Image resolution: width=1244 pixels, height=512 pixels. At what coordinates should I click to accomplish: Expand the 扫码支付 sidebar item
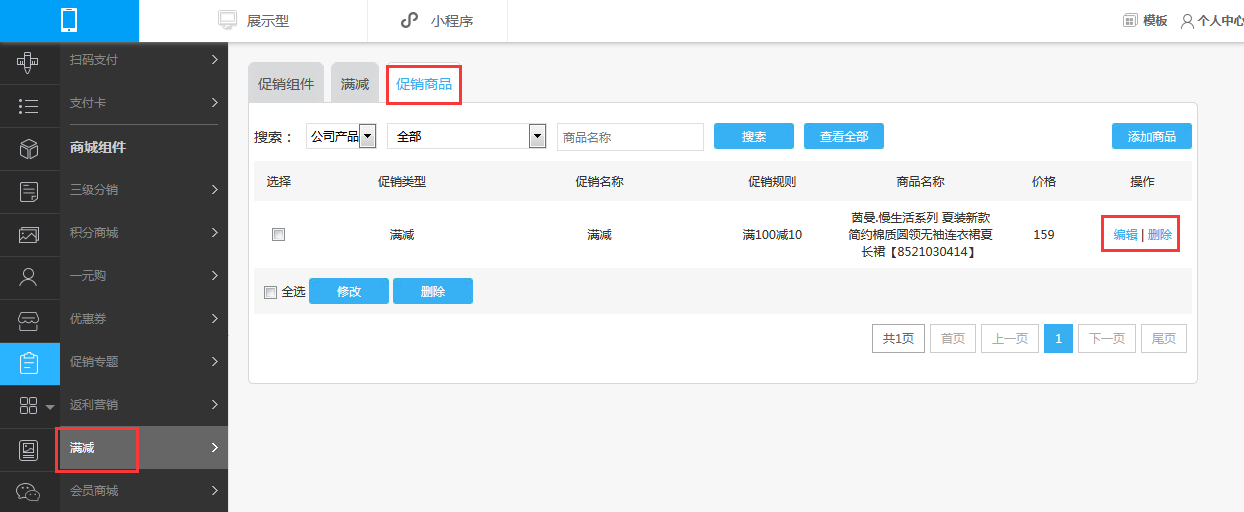pyautogui.click(x=144, y=60)
